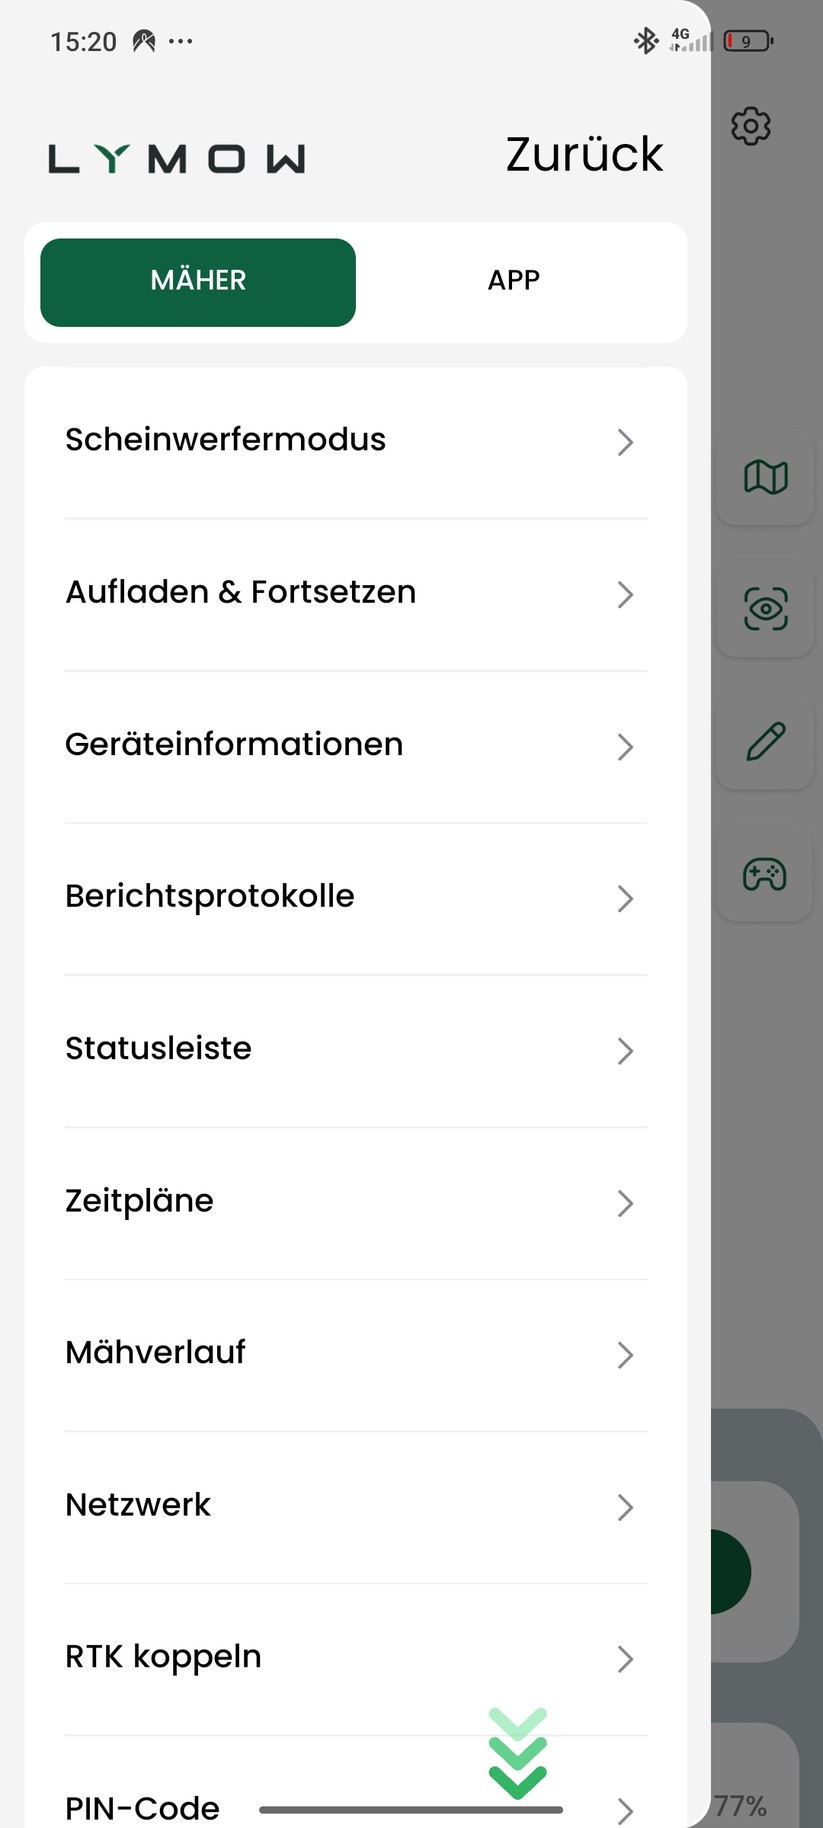Viewport: 823px width, 1828px height.
Task: Expand the Geräteinformationen chevron
Action: click(x=625, y=746)
